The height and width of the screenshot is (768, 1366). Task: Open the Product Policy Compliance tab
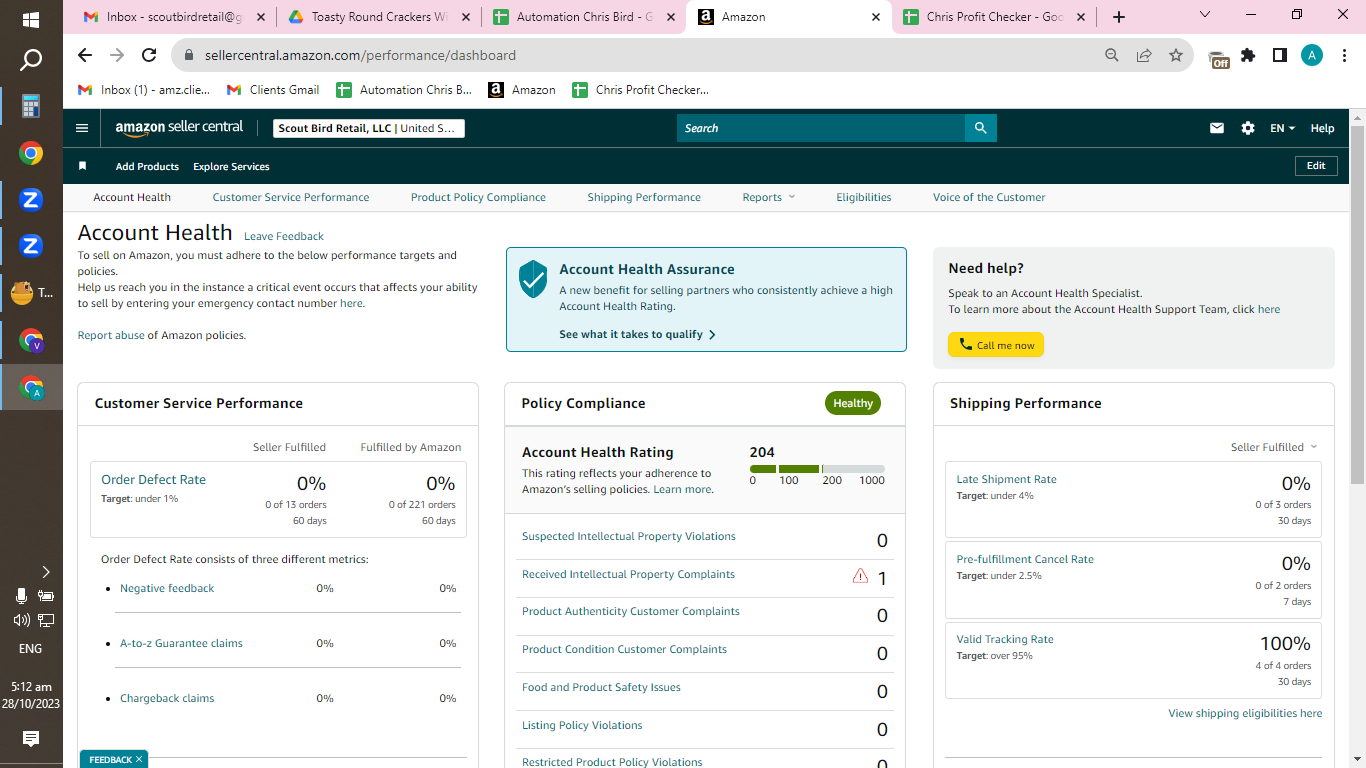(x=478, y=197)
